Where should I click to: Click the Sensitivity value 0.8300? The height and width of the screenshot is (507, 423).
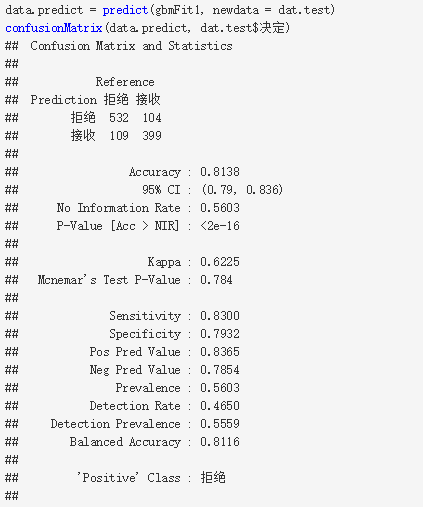pos(220,316)
